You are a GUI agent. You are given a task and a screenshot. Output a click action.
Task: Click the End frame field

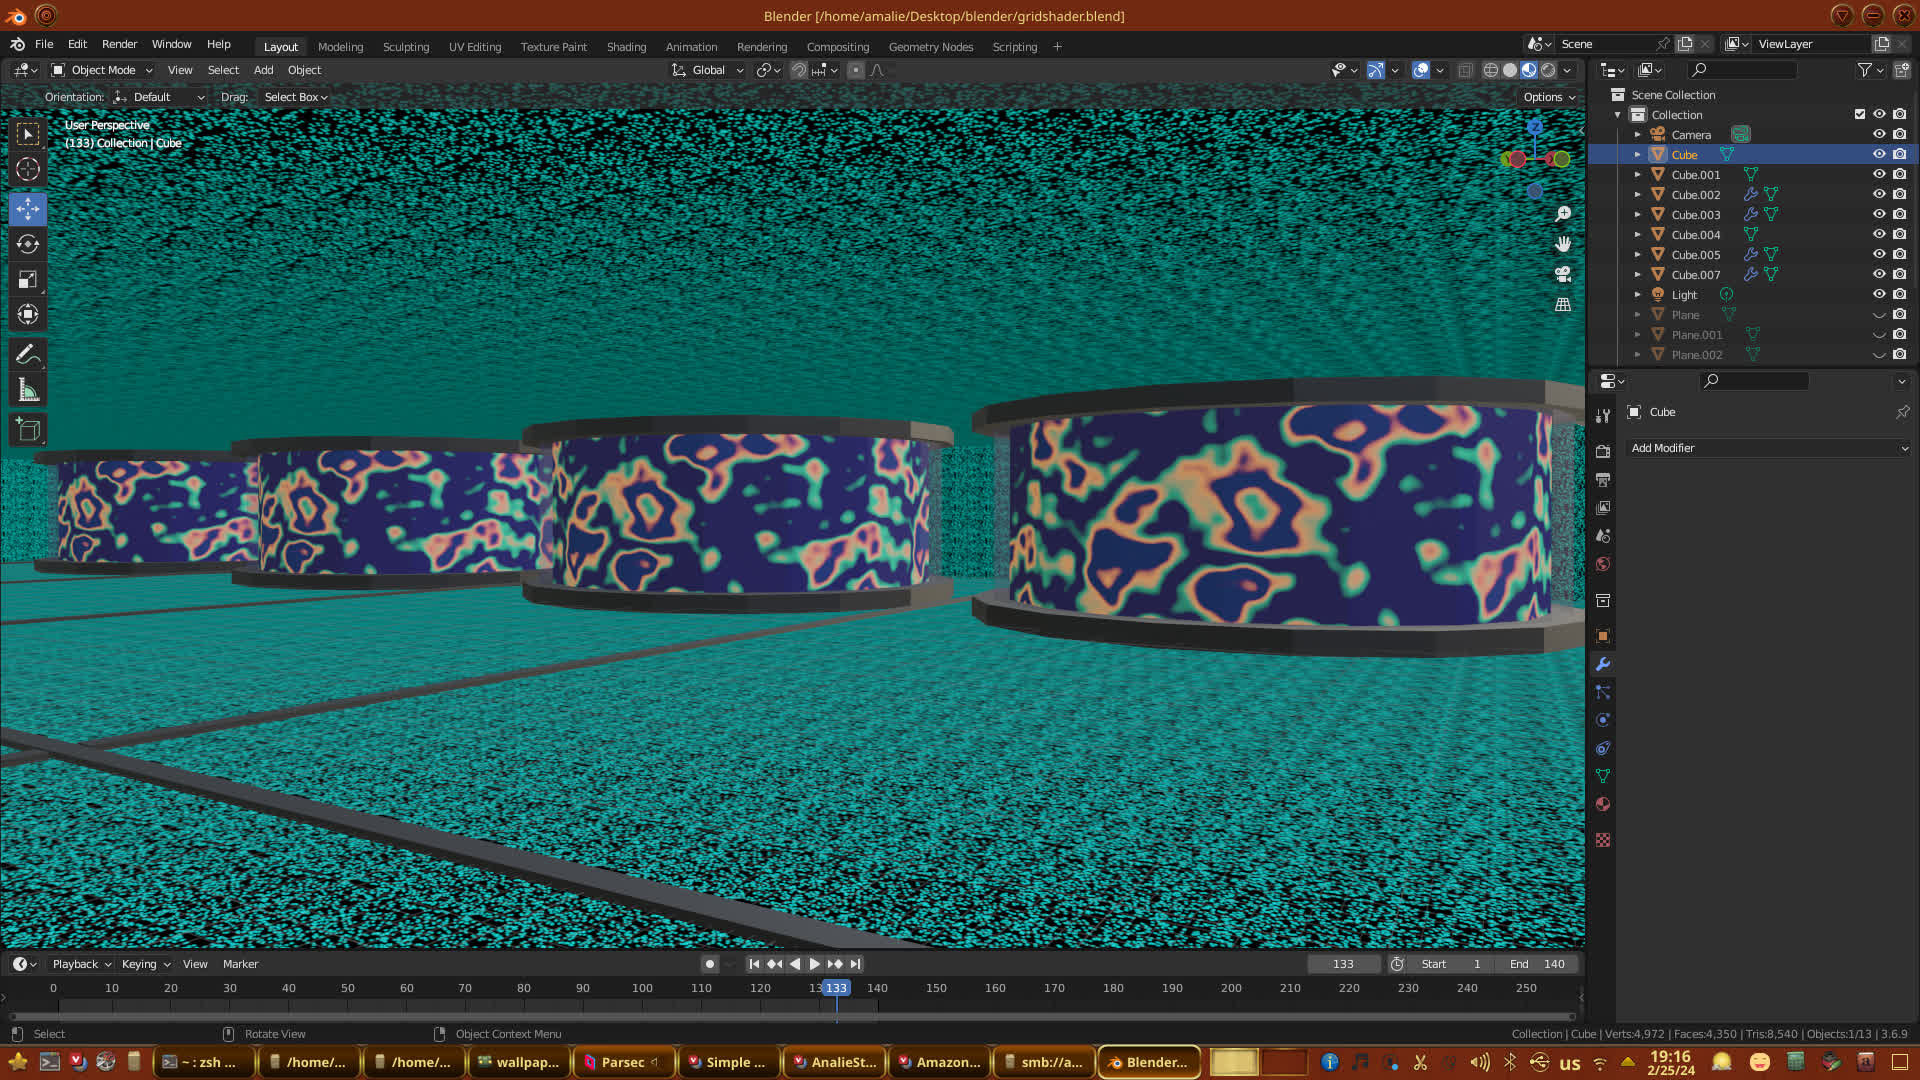(x=1537, y=964)
